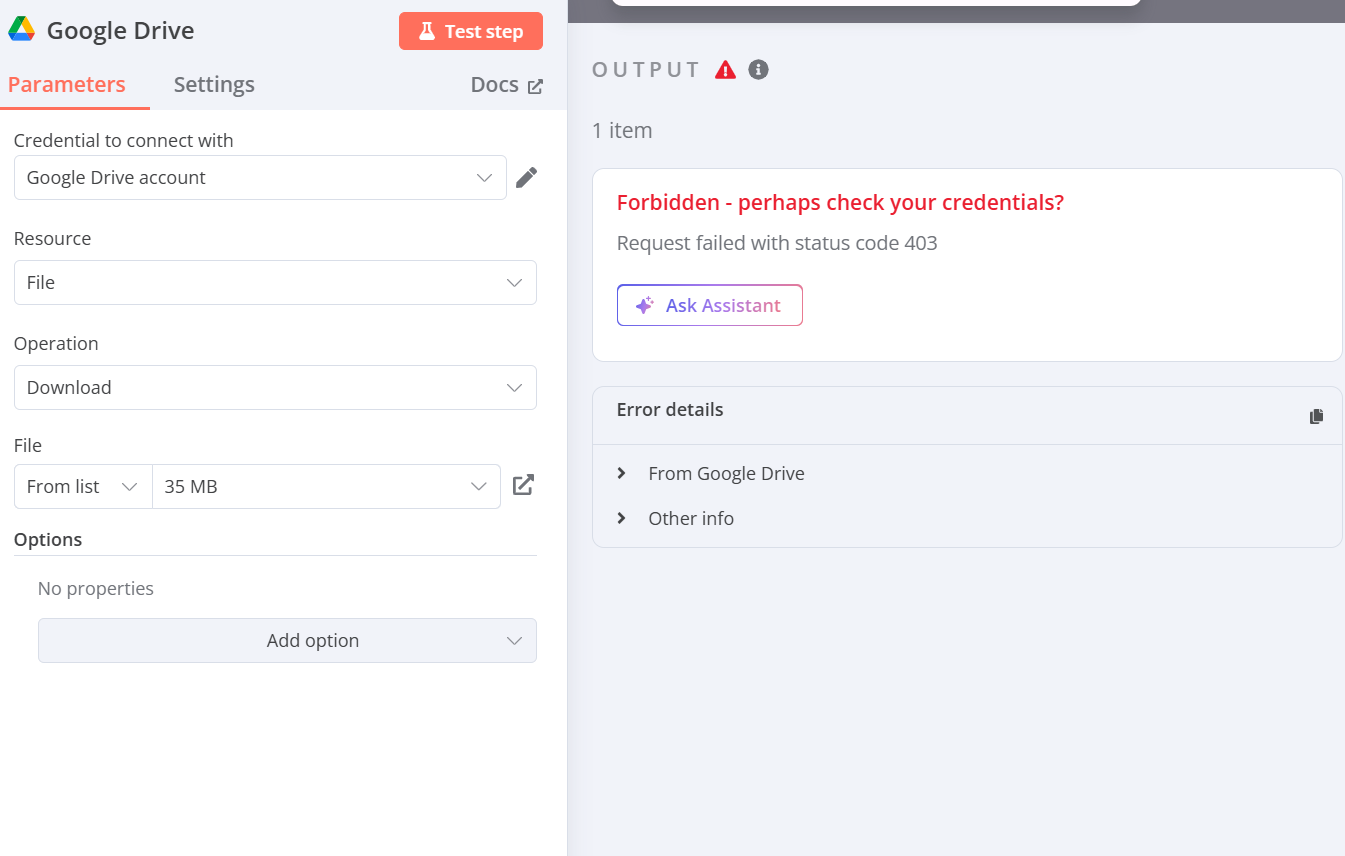Click the Operation field label
The height and width of the screenshot is (856, 1345).
click(x=56, y=343)
